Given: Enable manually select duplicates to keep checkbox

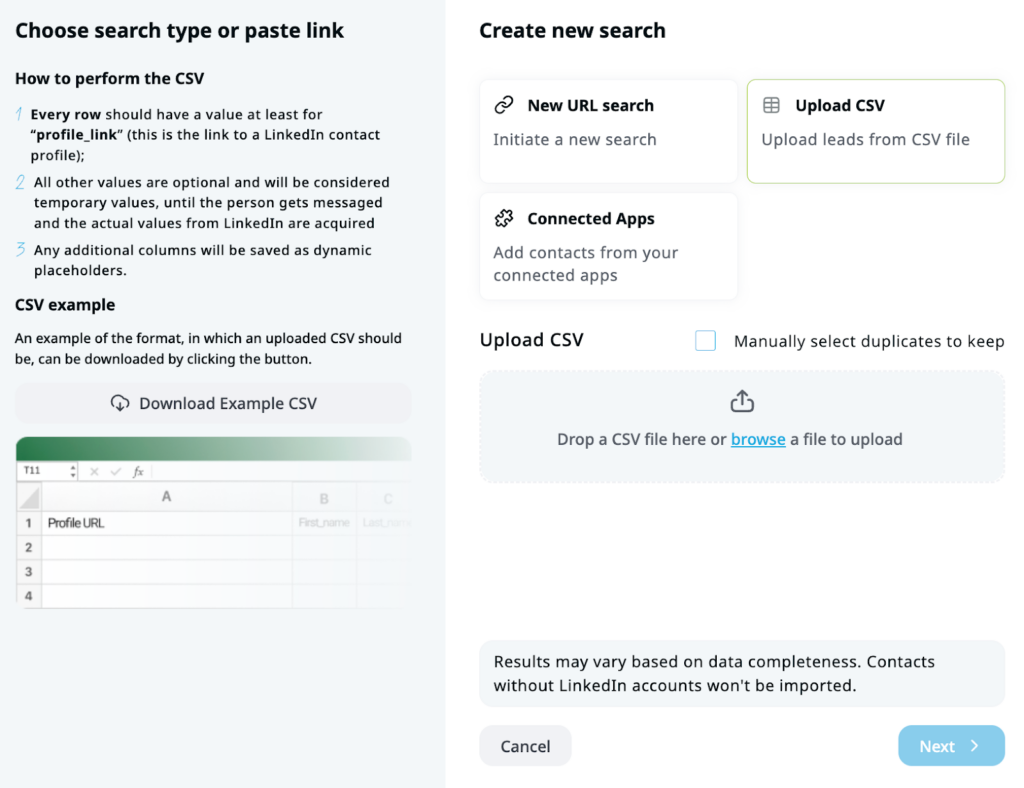Looking at the screenshot, I should click(706, 341).
